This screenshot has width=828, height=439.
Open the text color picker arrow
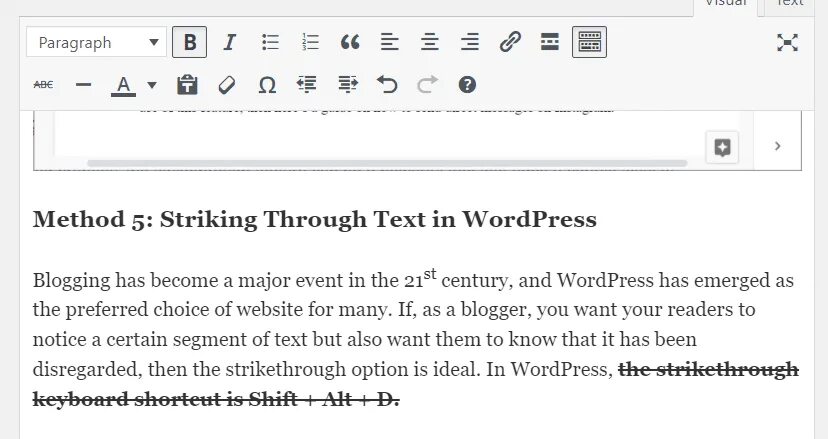pos(152,85)
